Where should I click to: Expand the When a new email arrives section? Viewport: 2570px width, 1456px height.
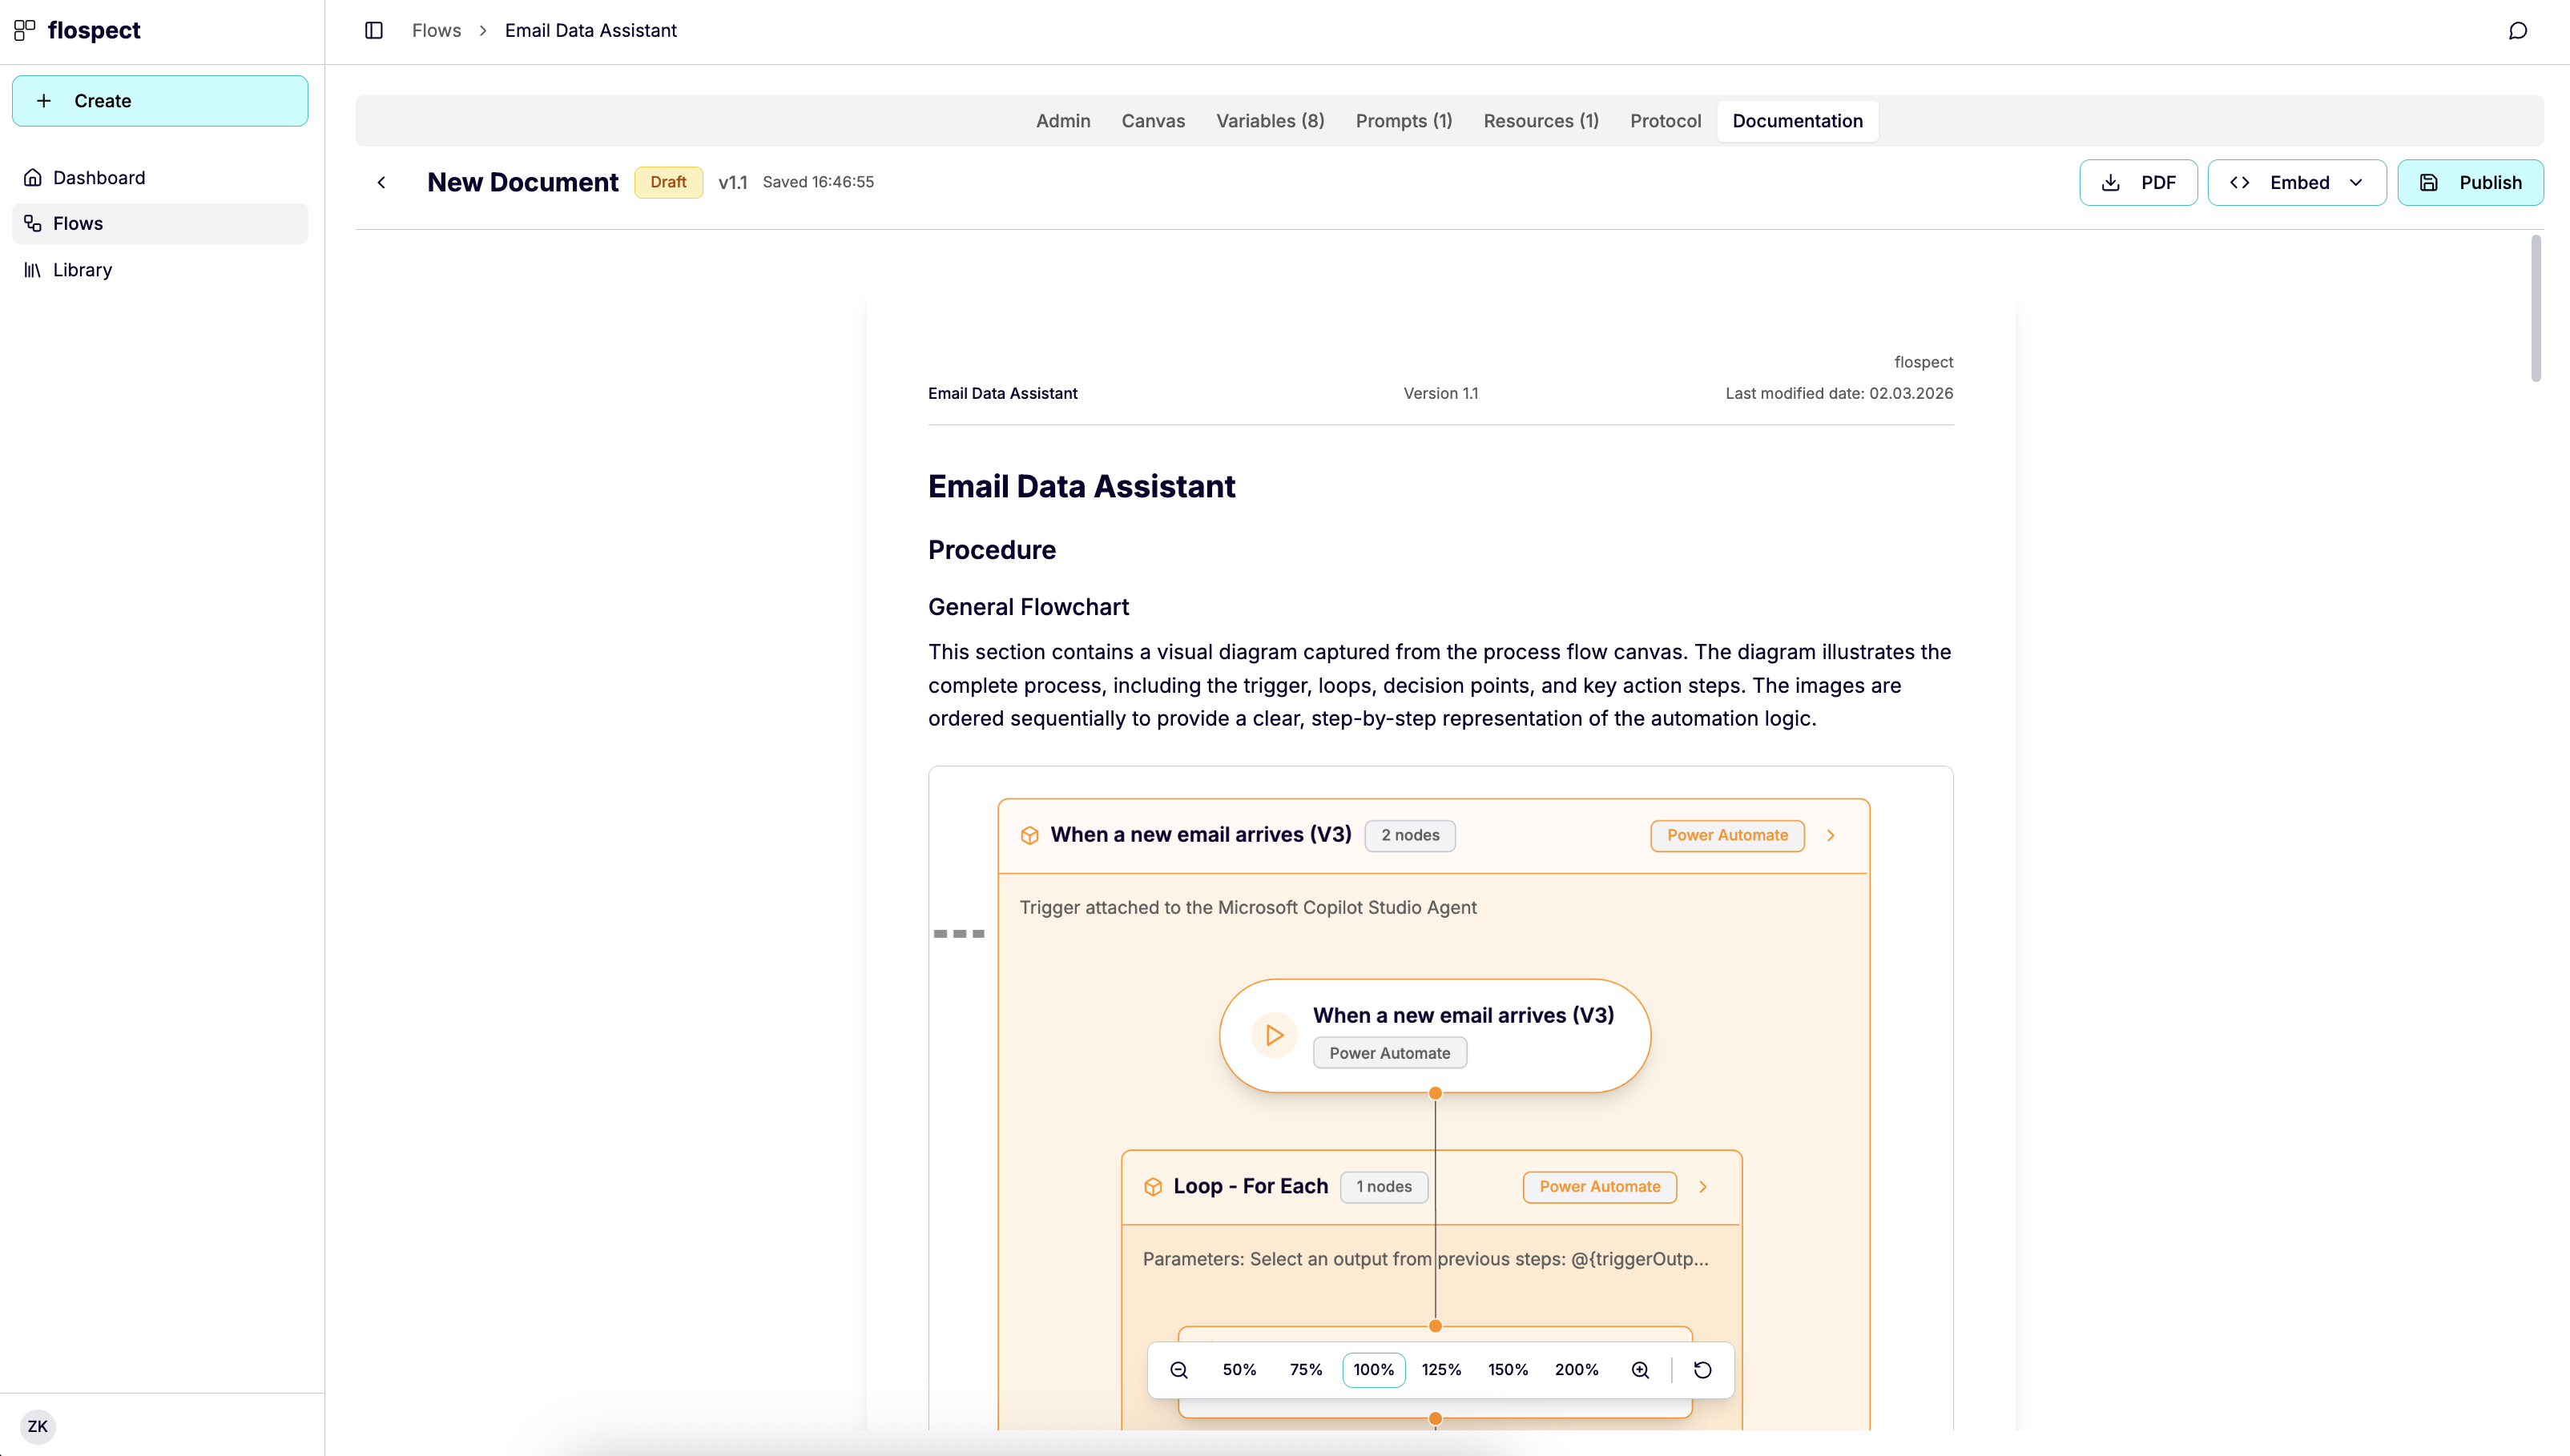pyautogui.click(x=1832, y=835)
